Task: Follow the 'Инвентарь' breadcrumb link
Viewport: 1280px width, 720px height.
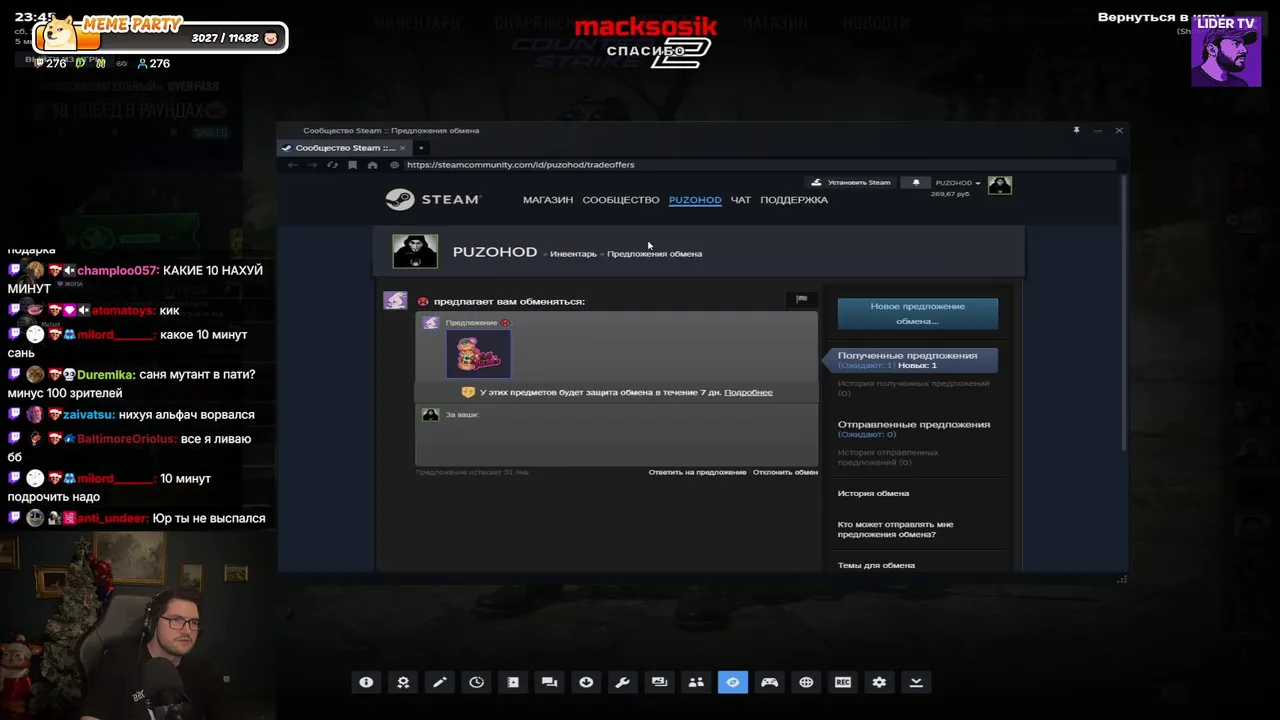Action: [573, 254]
